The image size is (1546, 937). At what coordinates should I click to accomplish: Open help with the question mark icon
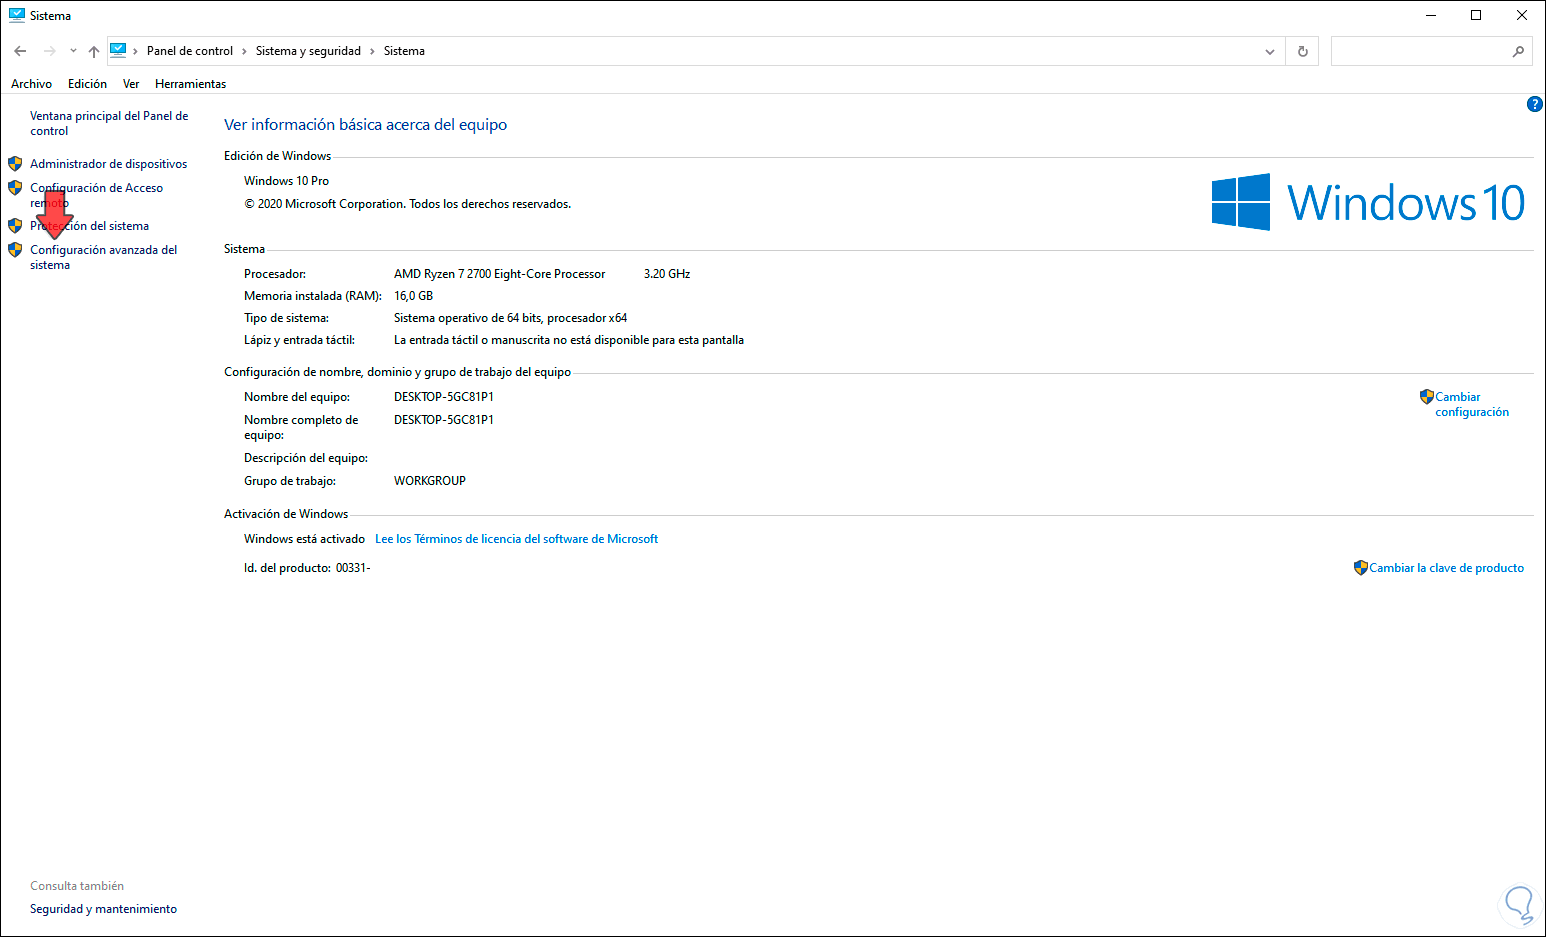pyautogui.click(x=1535, y=104)
